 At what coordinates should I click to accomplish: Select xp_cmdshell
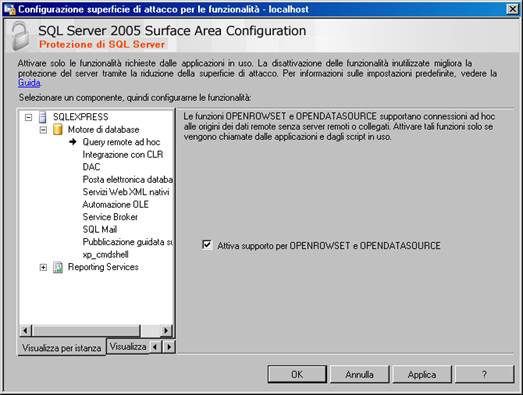point(105,255)
